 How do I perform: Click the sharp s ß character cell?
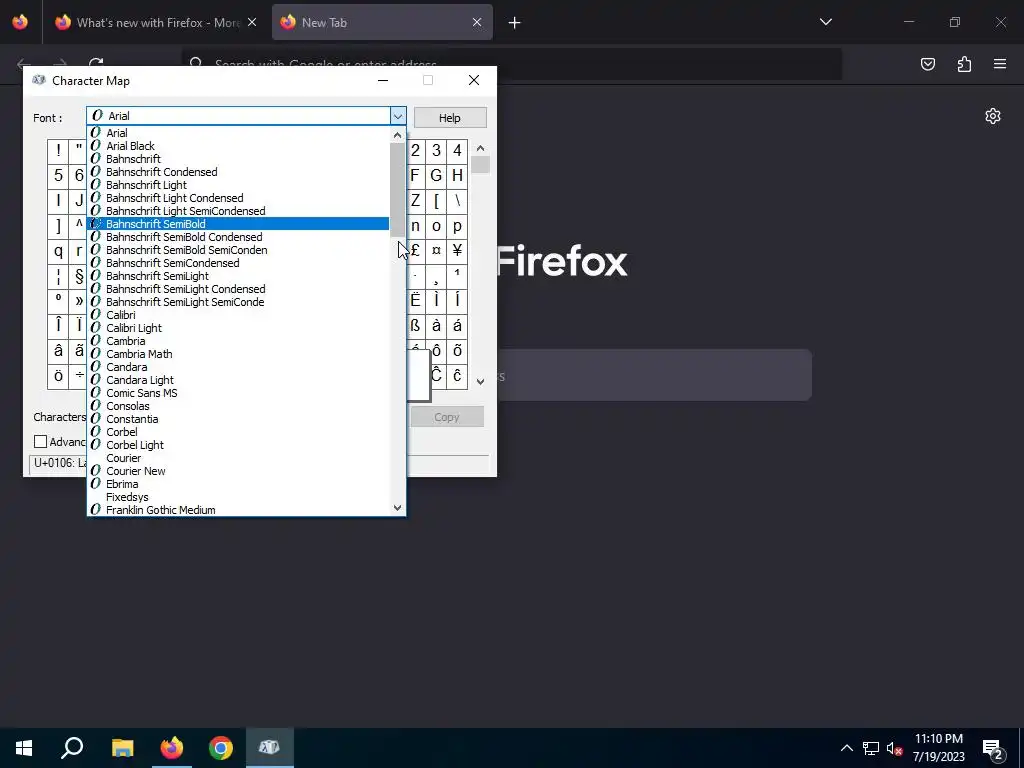click(415, 326)
